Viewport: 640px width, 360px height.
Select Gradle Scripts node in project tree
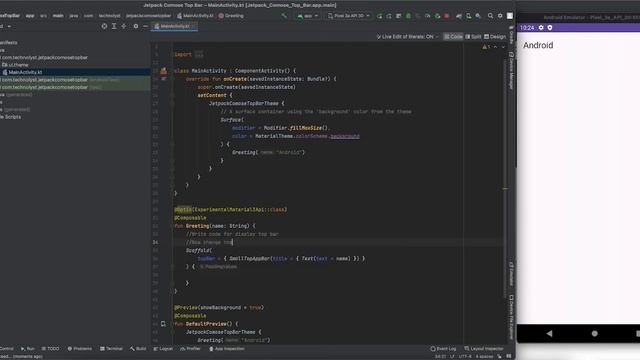11,117
